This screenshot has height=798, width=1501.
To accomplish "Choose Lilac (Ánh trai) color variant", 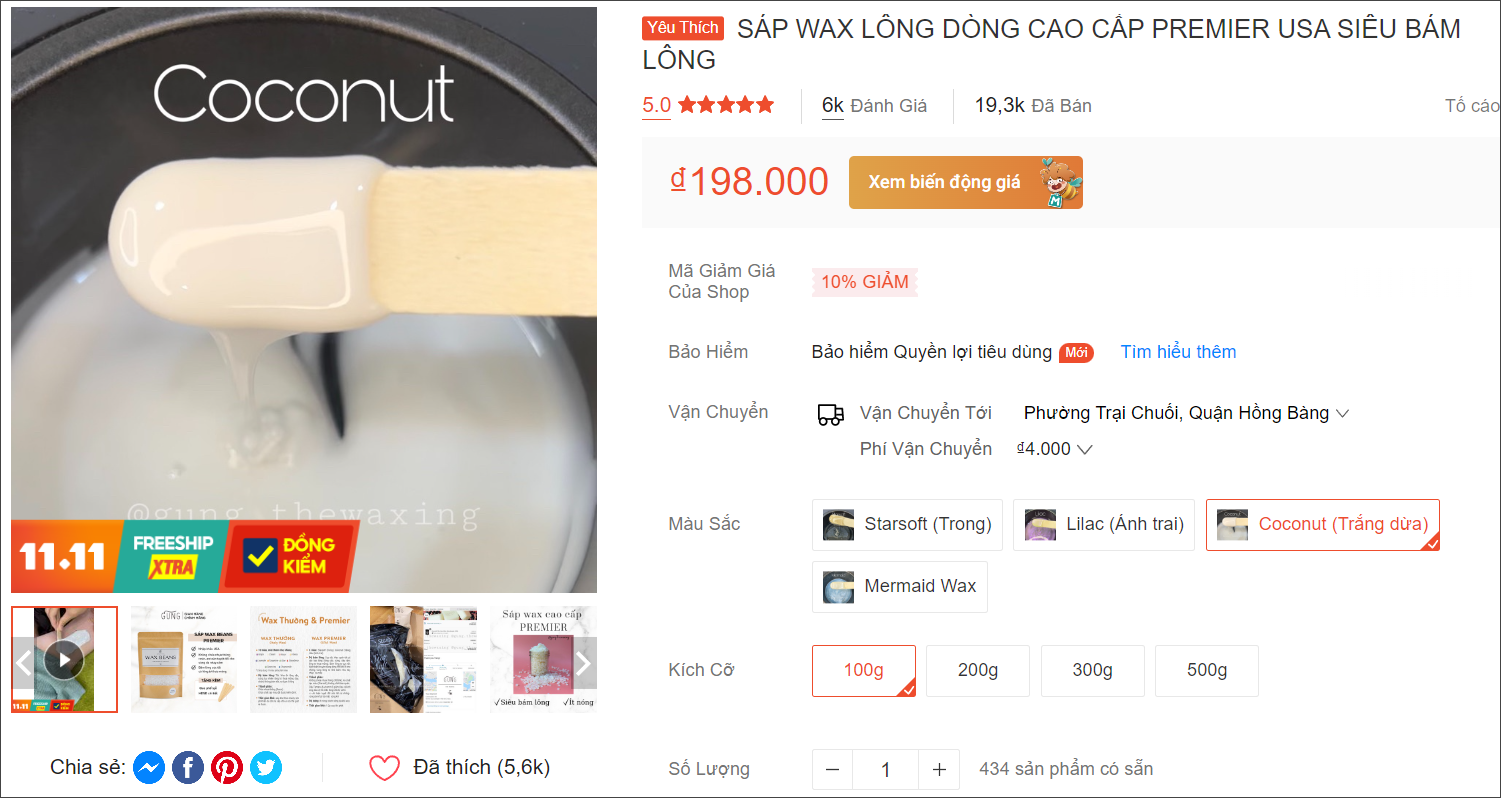I will pyautogui.click(x=1103, y=525).
